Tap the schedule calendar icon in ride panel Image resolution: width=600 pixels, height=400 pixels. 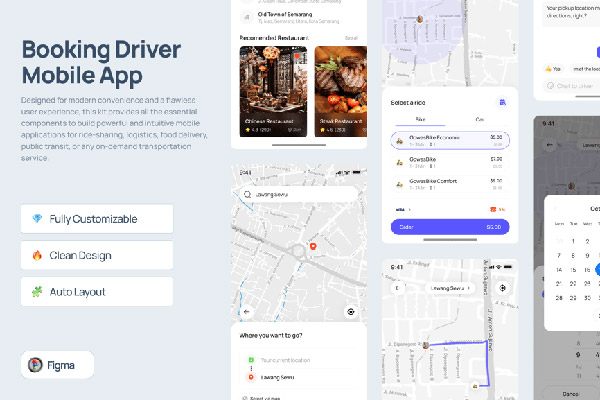(501, 103)
